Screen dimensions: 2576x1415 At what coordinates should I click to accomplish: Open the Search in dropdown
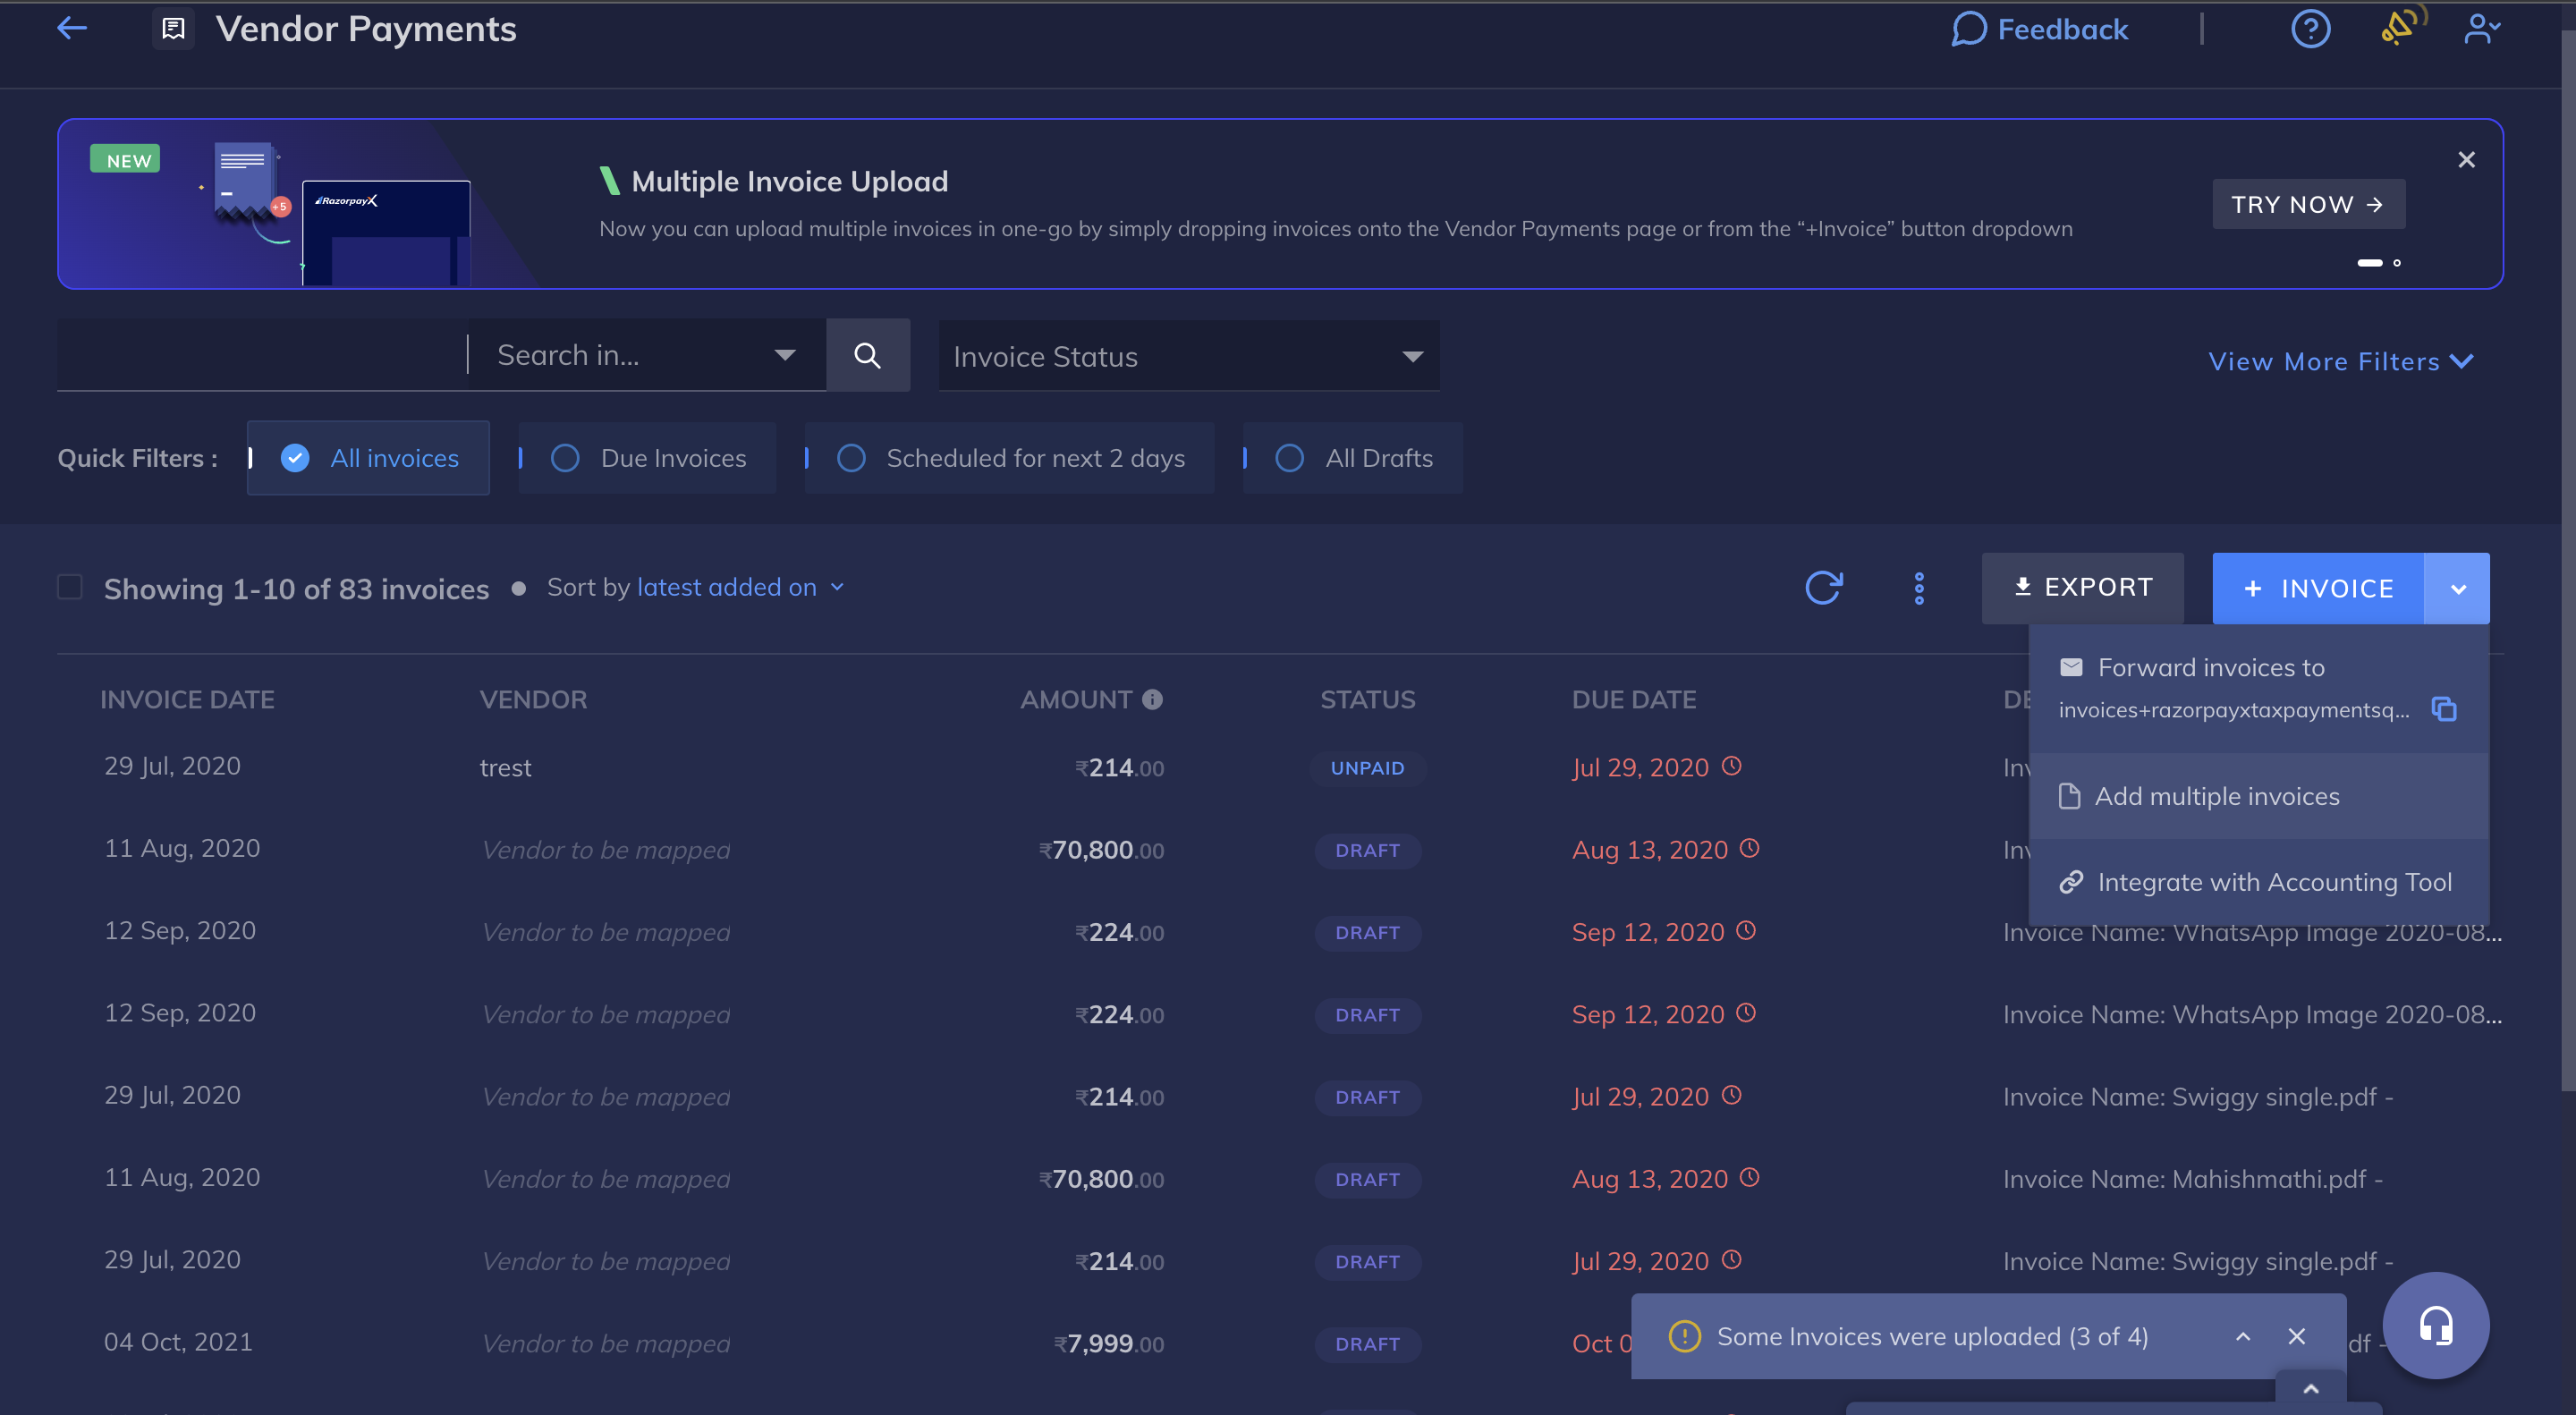pos(647,355)
